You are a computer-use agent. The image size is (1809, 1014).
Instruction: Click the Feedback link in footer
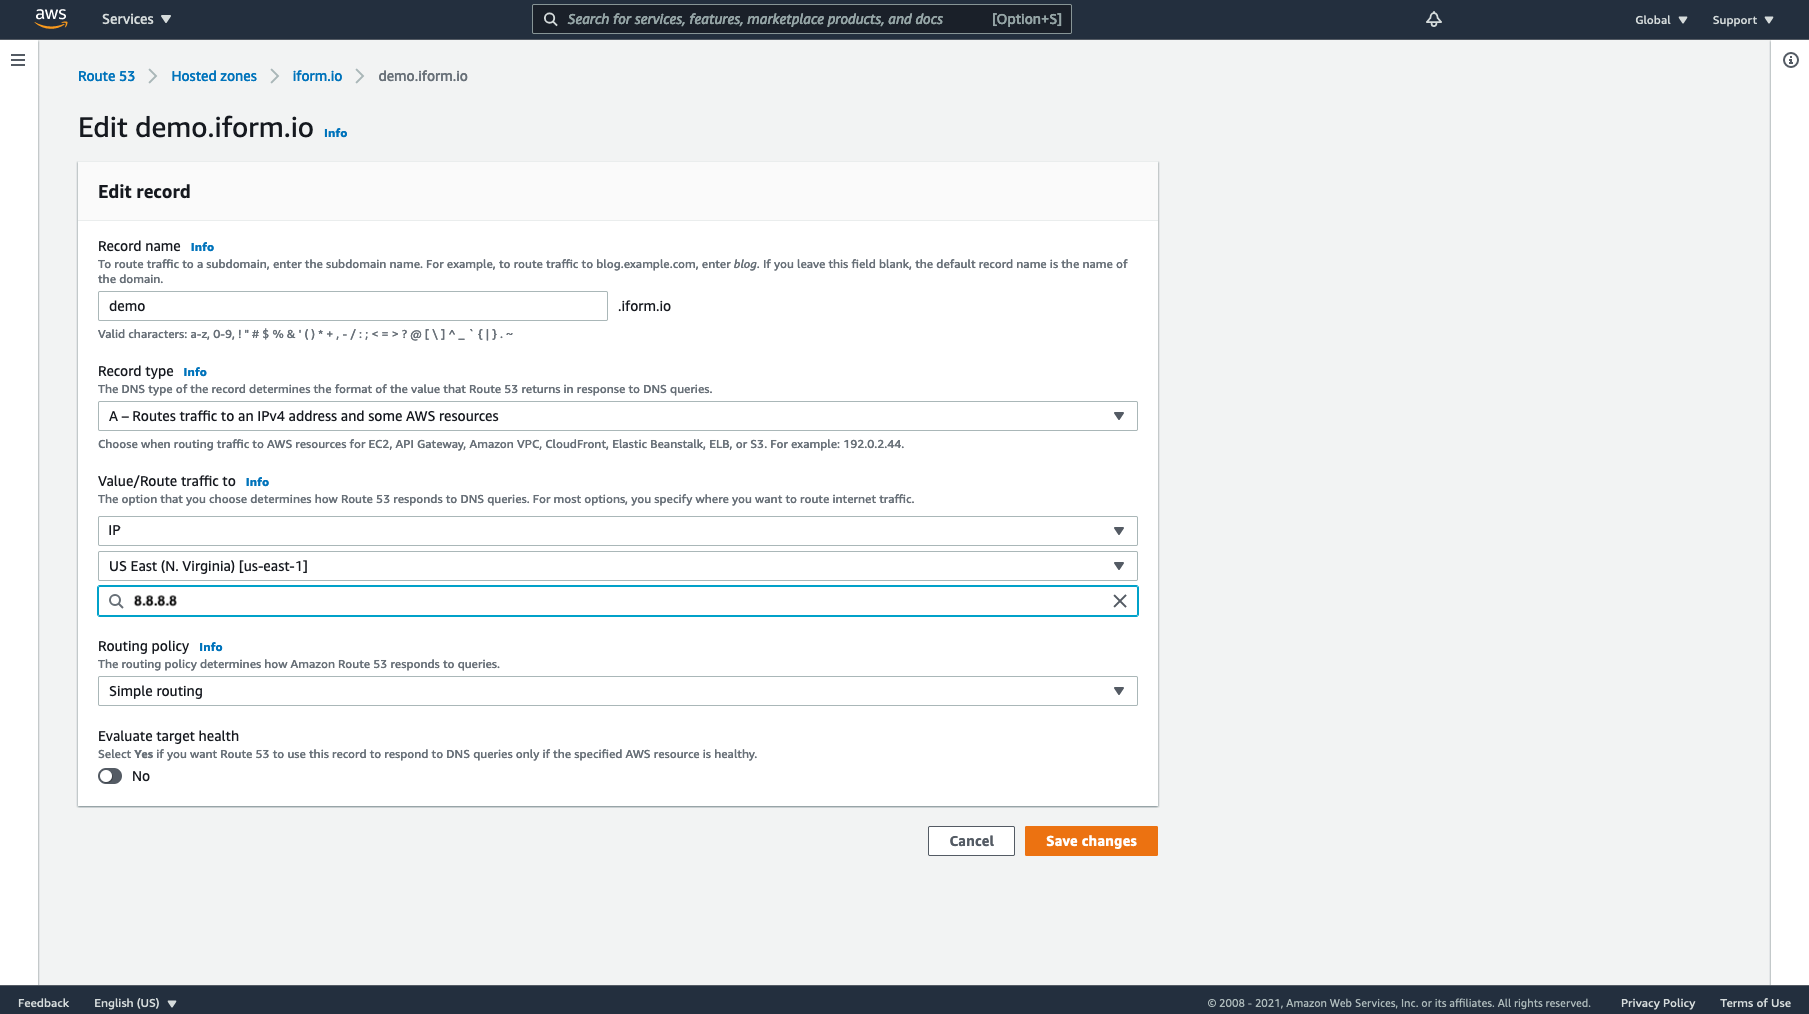click(43, 1003)
